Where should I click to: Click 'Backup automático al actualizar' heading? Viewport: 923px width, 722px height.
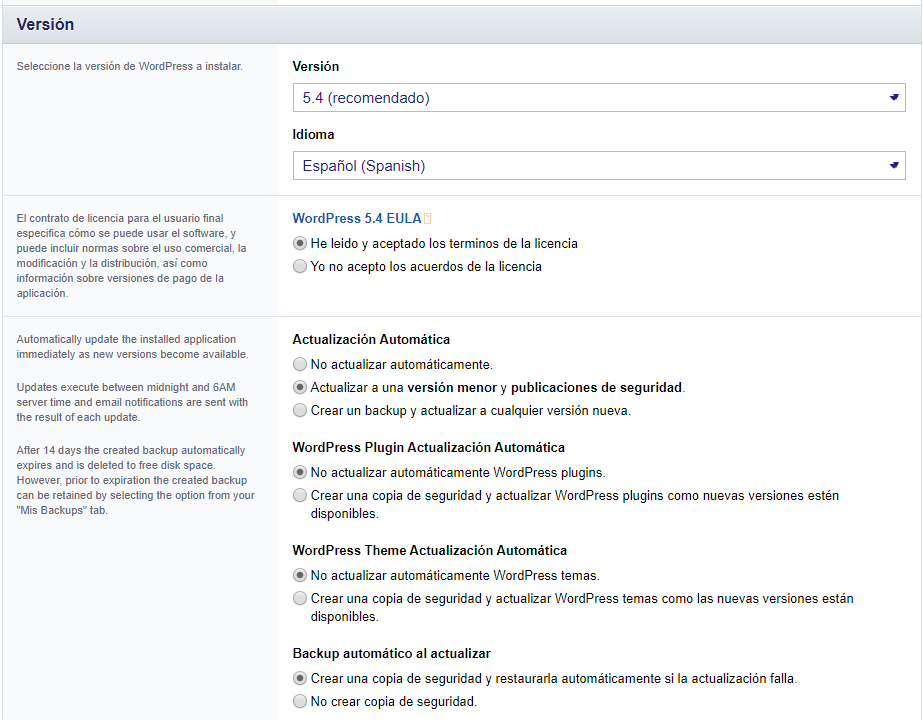[x=391, y=654]
